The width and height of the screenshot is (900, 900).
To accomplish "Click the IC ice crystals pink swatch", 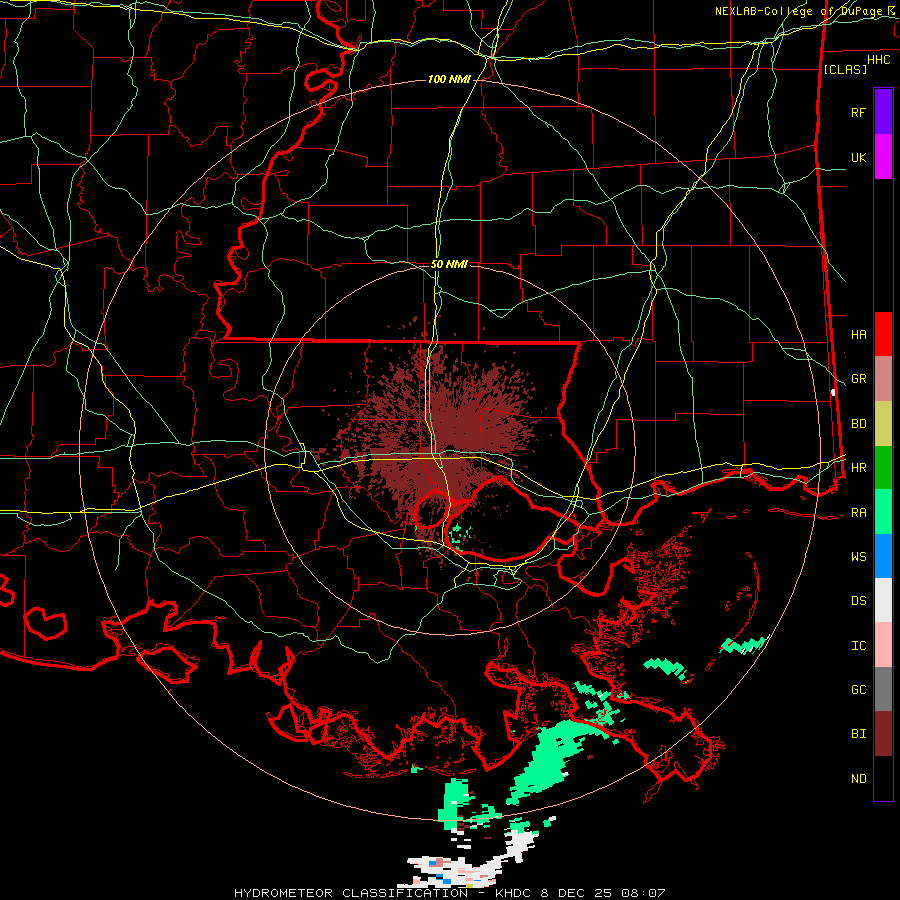I will click(883, 645).
